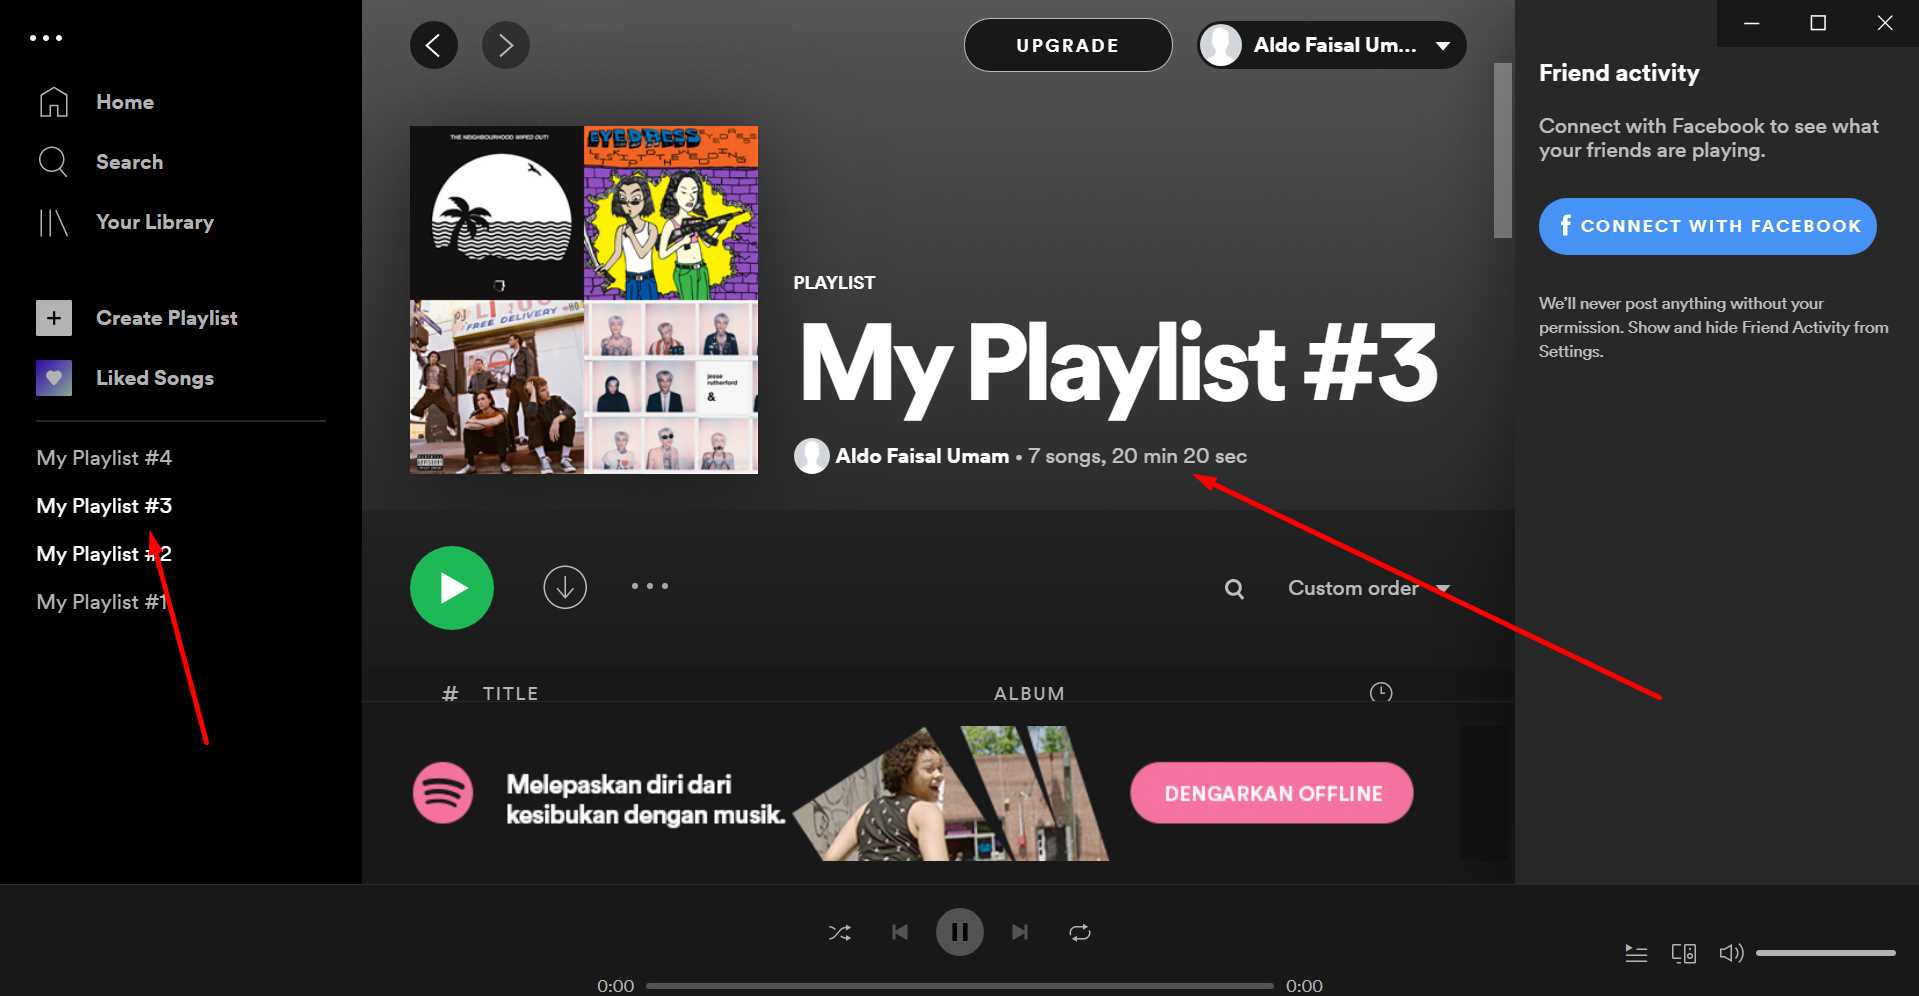
Task: Toggle shuffle playback
Action: point(841,931)
